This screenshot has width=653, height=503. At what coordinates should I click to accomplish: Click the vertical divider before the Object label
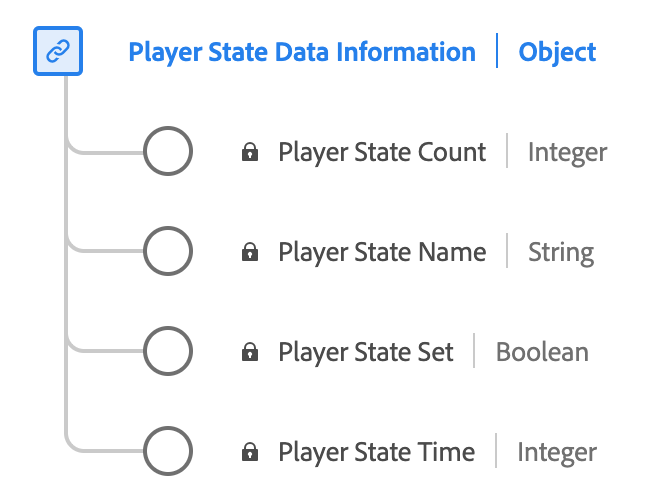click(x=497, y=52)
